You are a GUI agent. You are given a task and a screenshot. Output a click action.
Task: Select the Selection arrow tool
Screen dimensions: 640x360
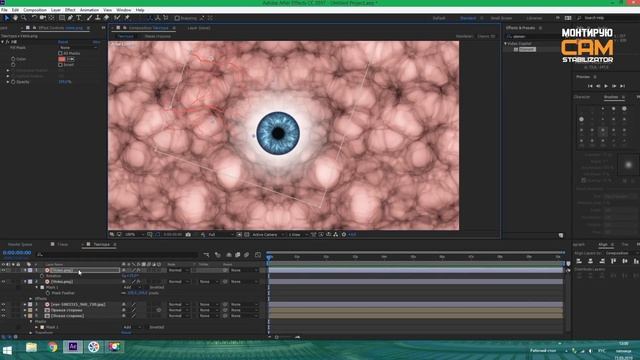(x=7, y=18)
